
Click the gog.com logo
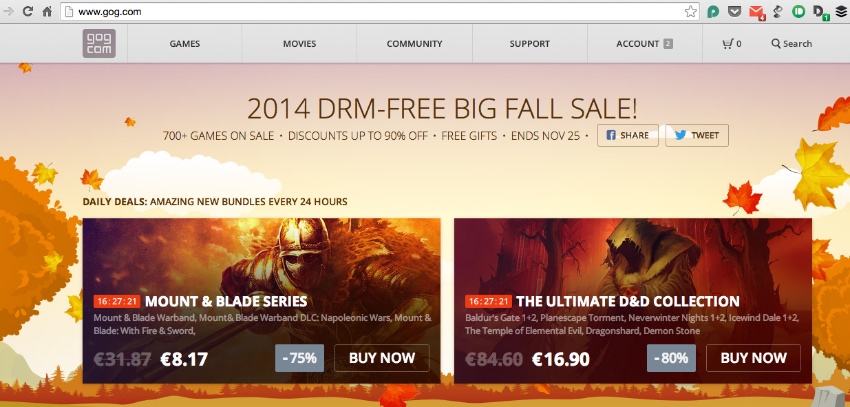click(x=99, y=43)
